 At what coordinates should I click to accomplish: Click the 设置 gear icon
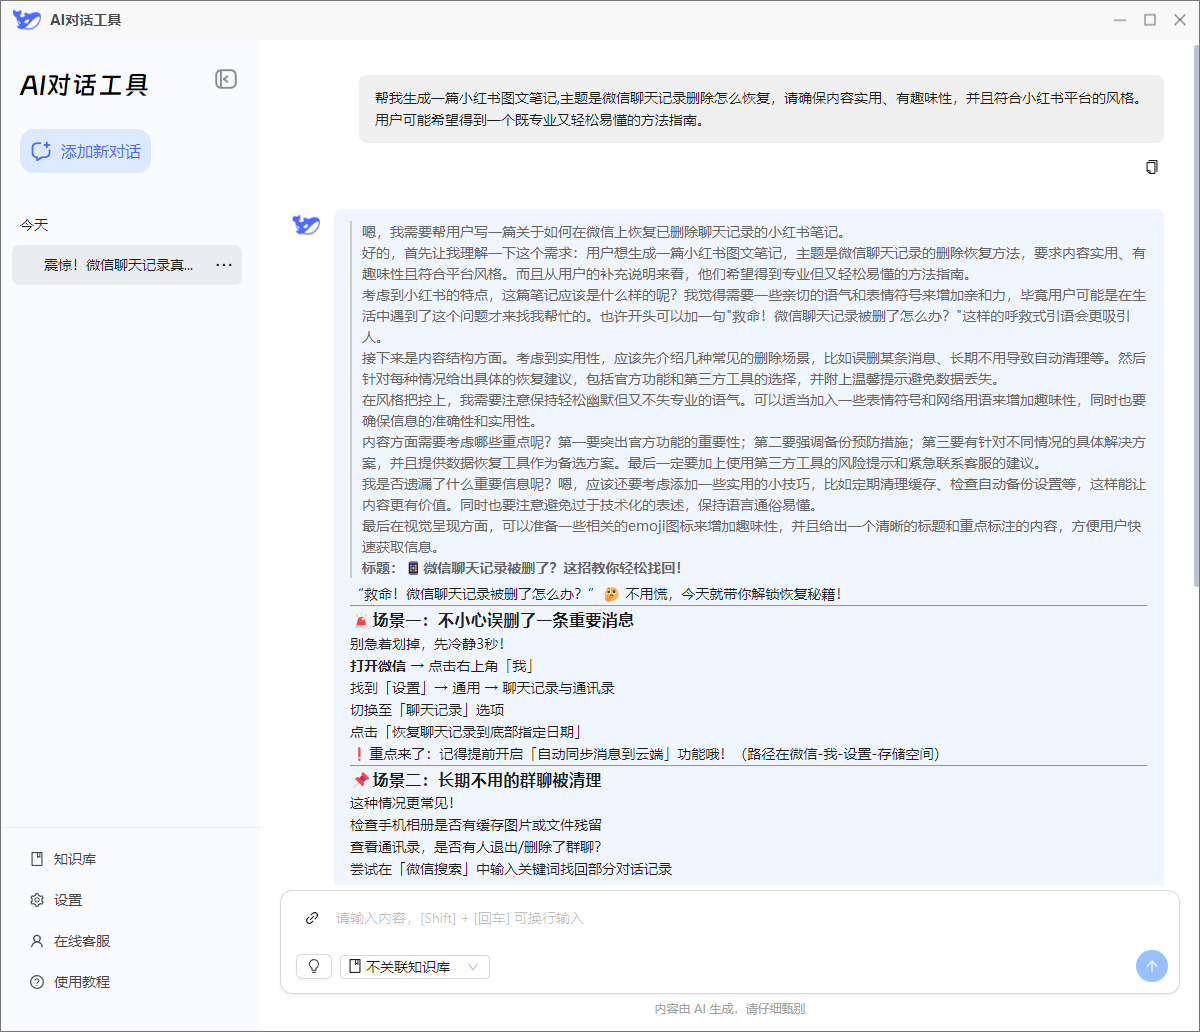click(x=37, y=900)
